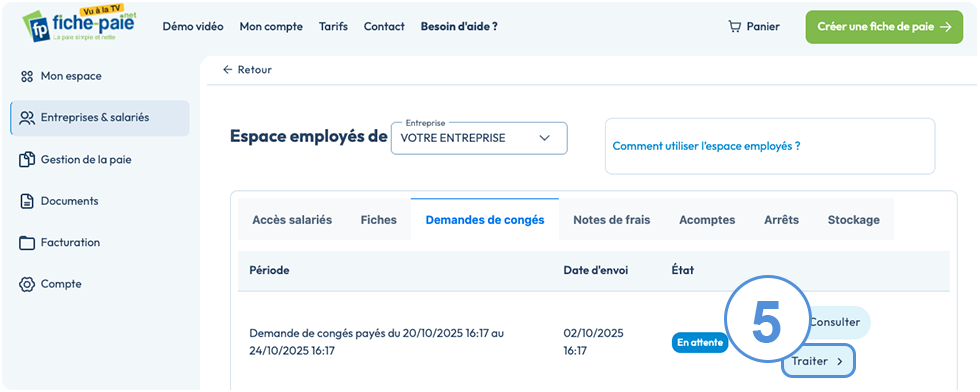Click the Compte gear icon
This screenshot has height=392, width=980.
[x=26, y=284]
